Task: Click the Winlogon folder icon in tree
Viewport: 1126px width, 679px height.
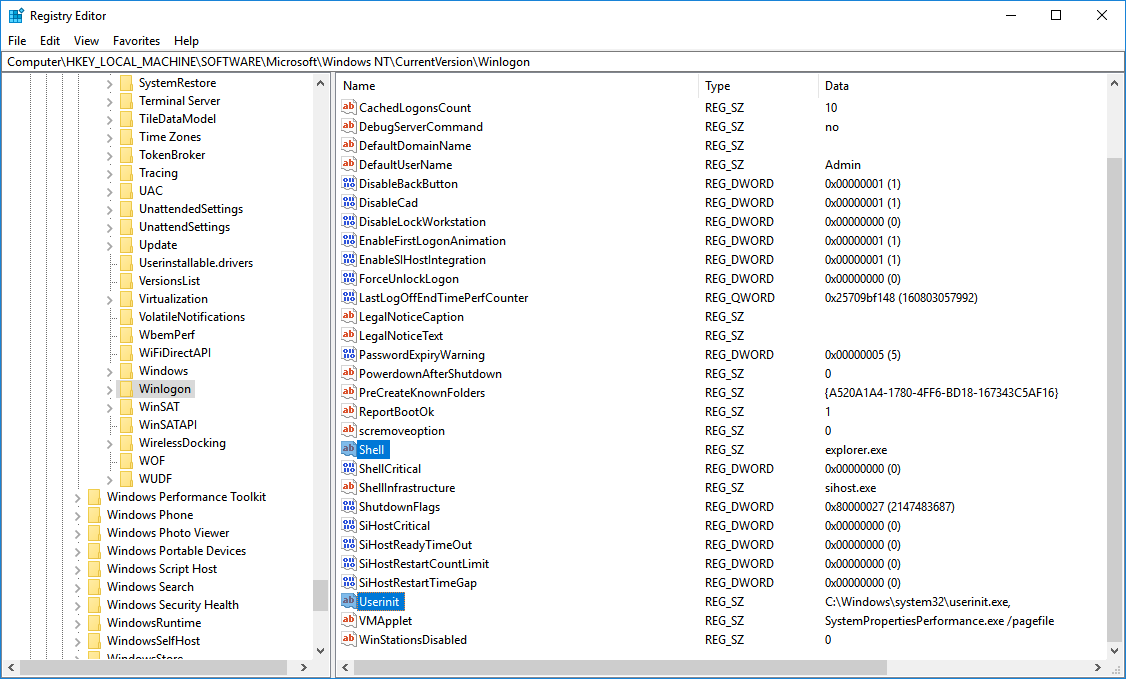Action: pos(126,389)
